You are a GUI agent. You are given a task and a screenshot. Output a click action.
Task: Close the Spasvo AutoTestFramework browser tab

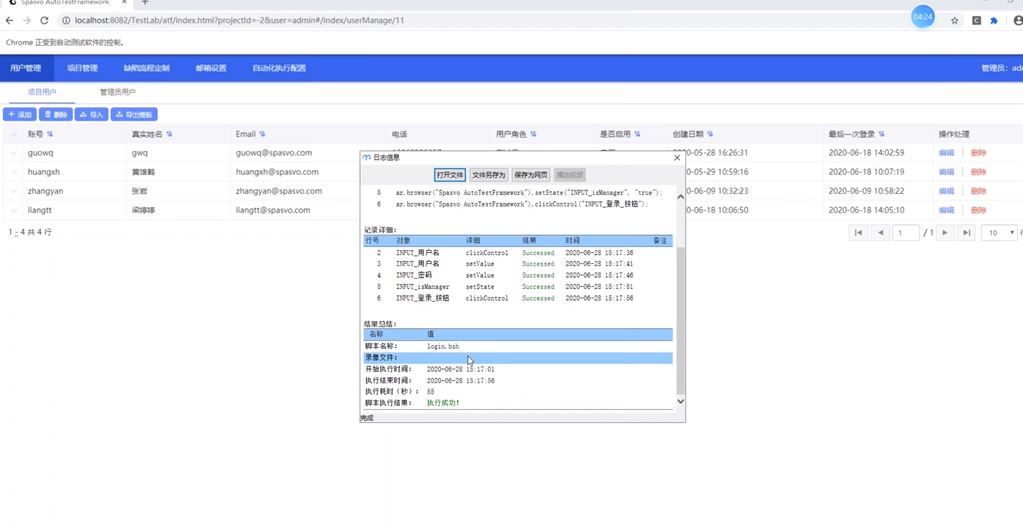125,3
